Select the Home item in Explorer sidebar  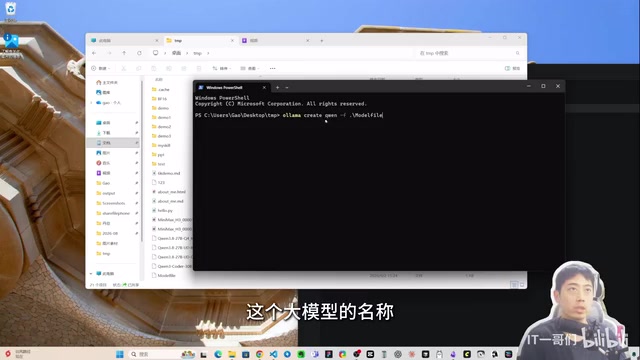click(107, 82)
